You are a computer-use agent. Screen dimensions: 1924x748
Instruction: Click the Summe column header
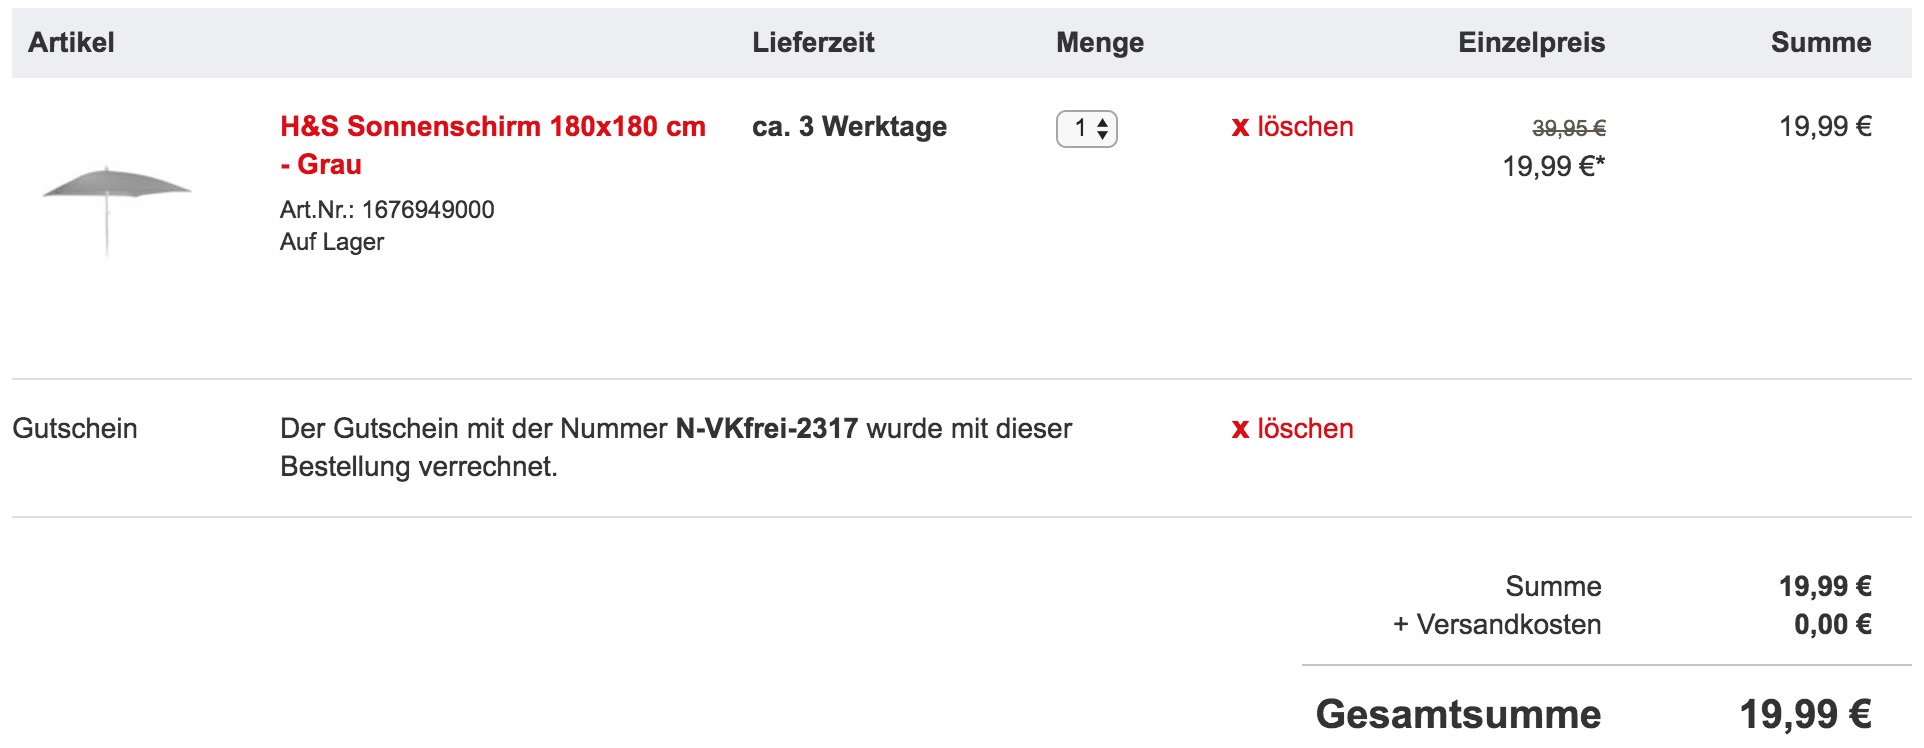pyautogui.click(x=1820, y=43)
